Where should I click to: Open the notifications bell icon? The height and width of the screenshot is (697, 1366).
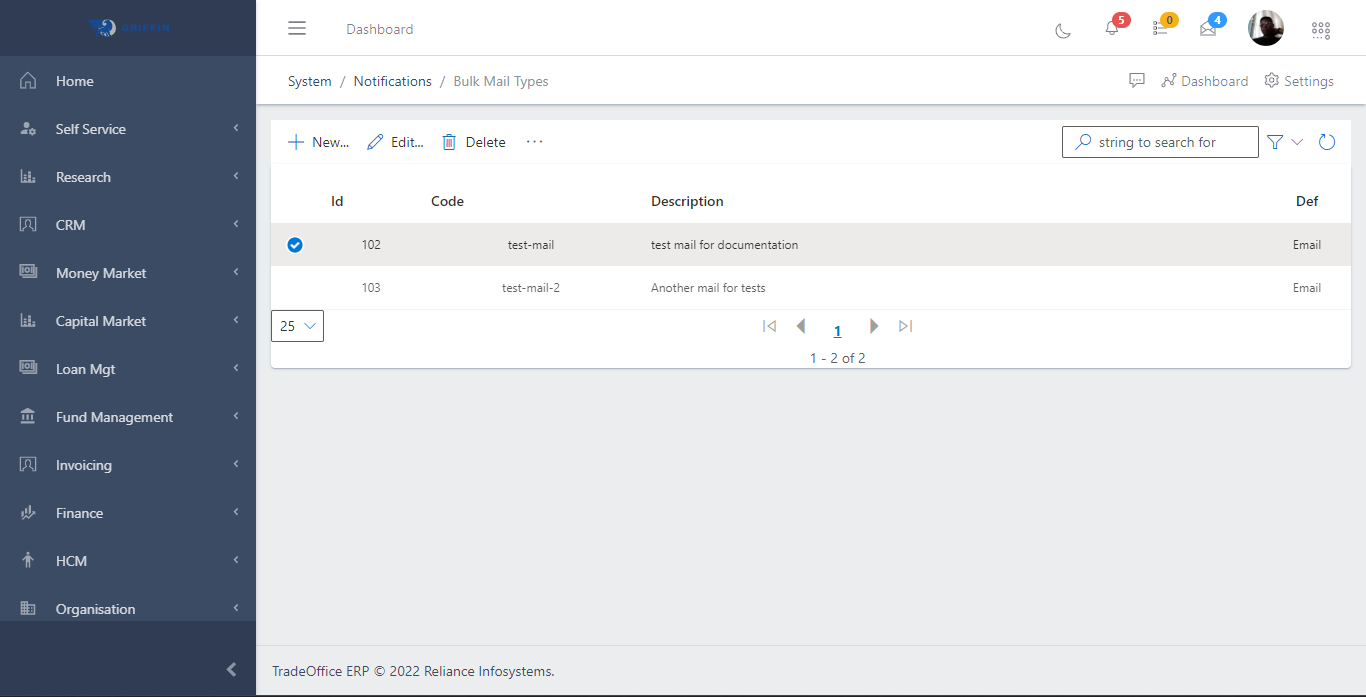(x=1112, y=29)
